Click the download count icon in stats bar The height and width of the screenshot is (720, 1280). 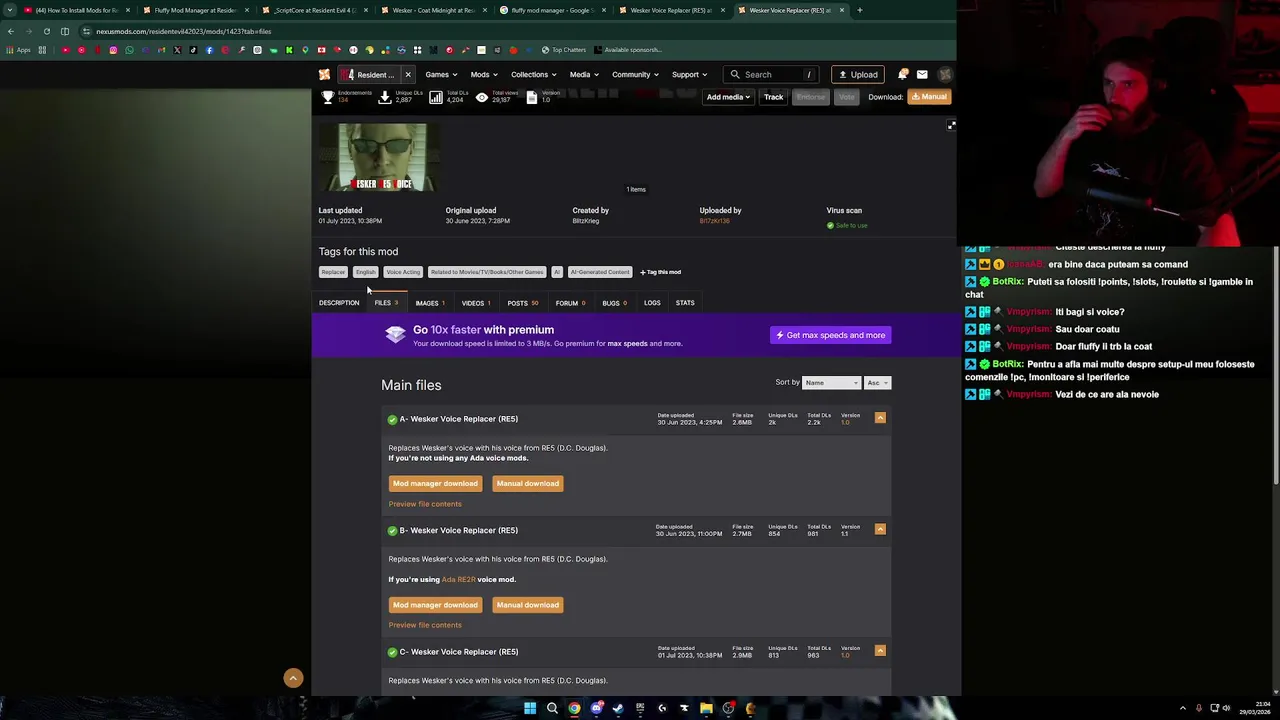(385, 97)
